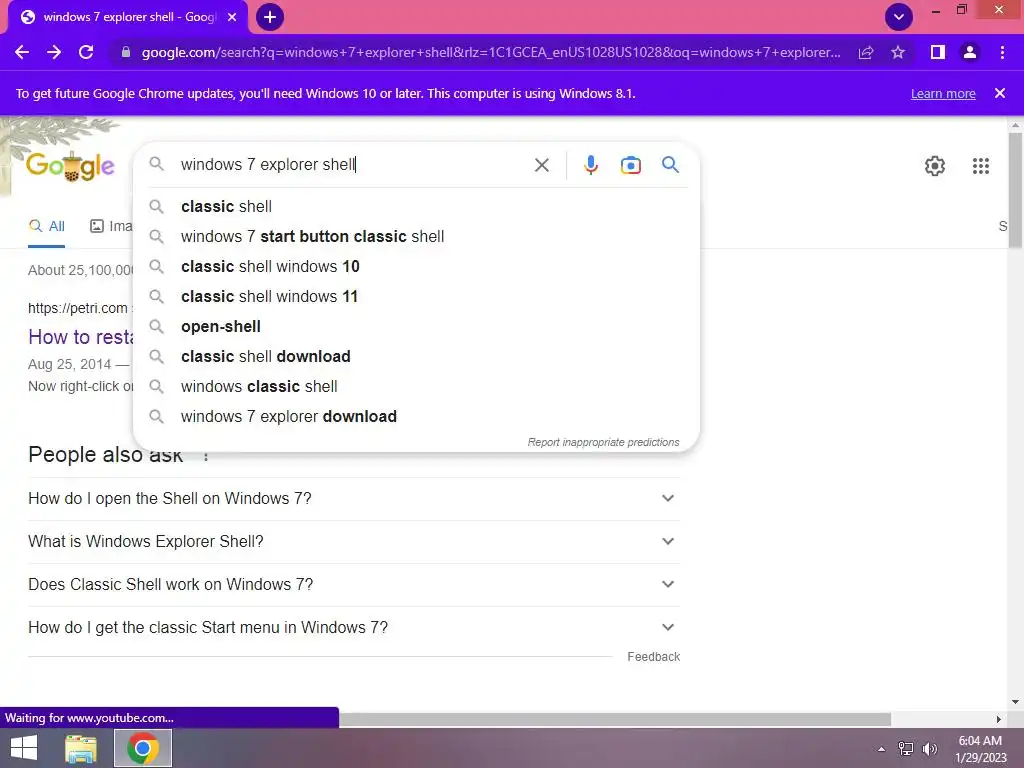Dismiss the Chrome update notification bar
This screenshot has height=768, width=1024.
pos(1000,93)
